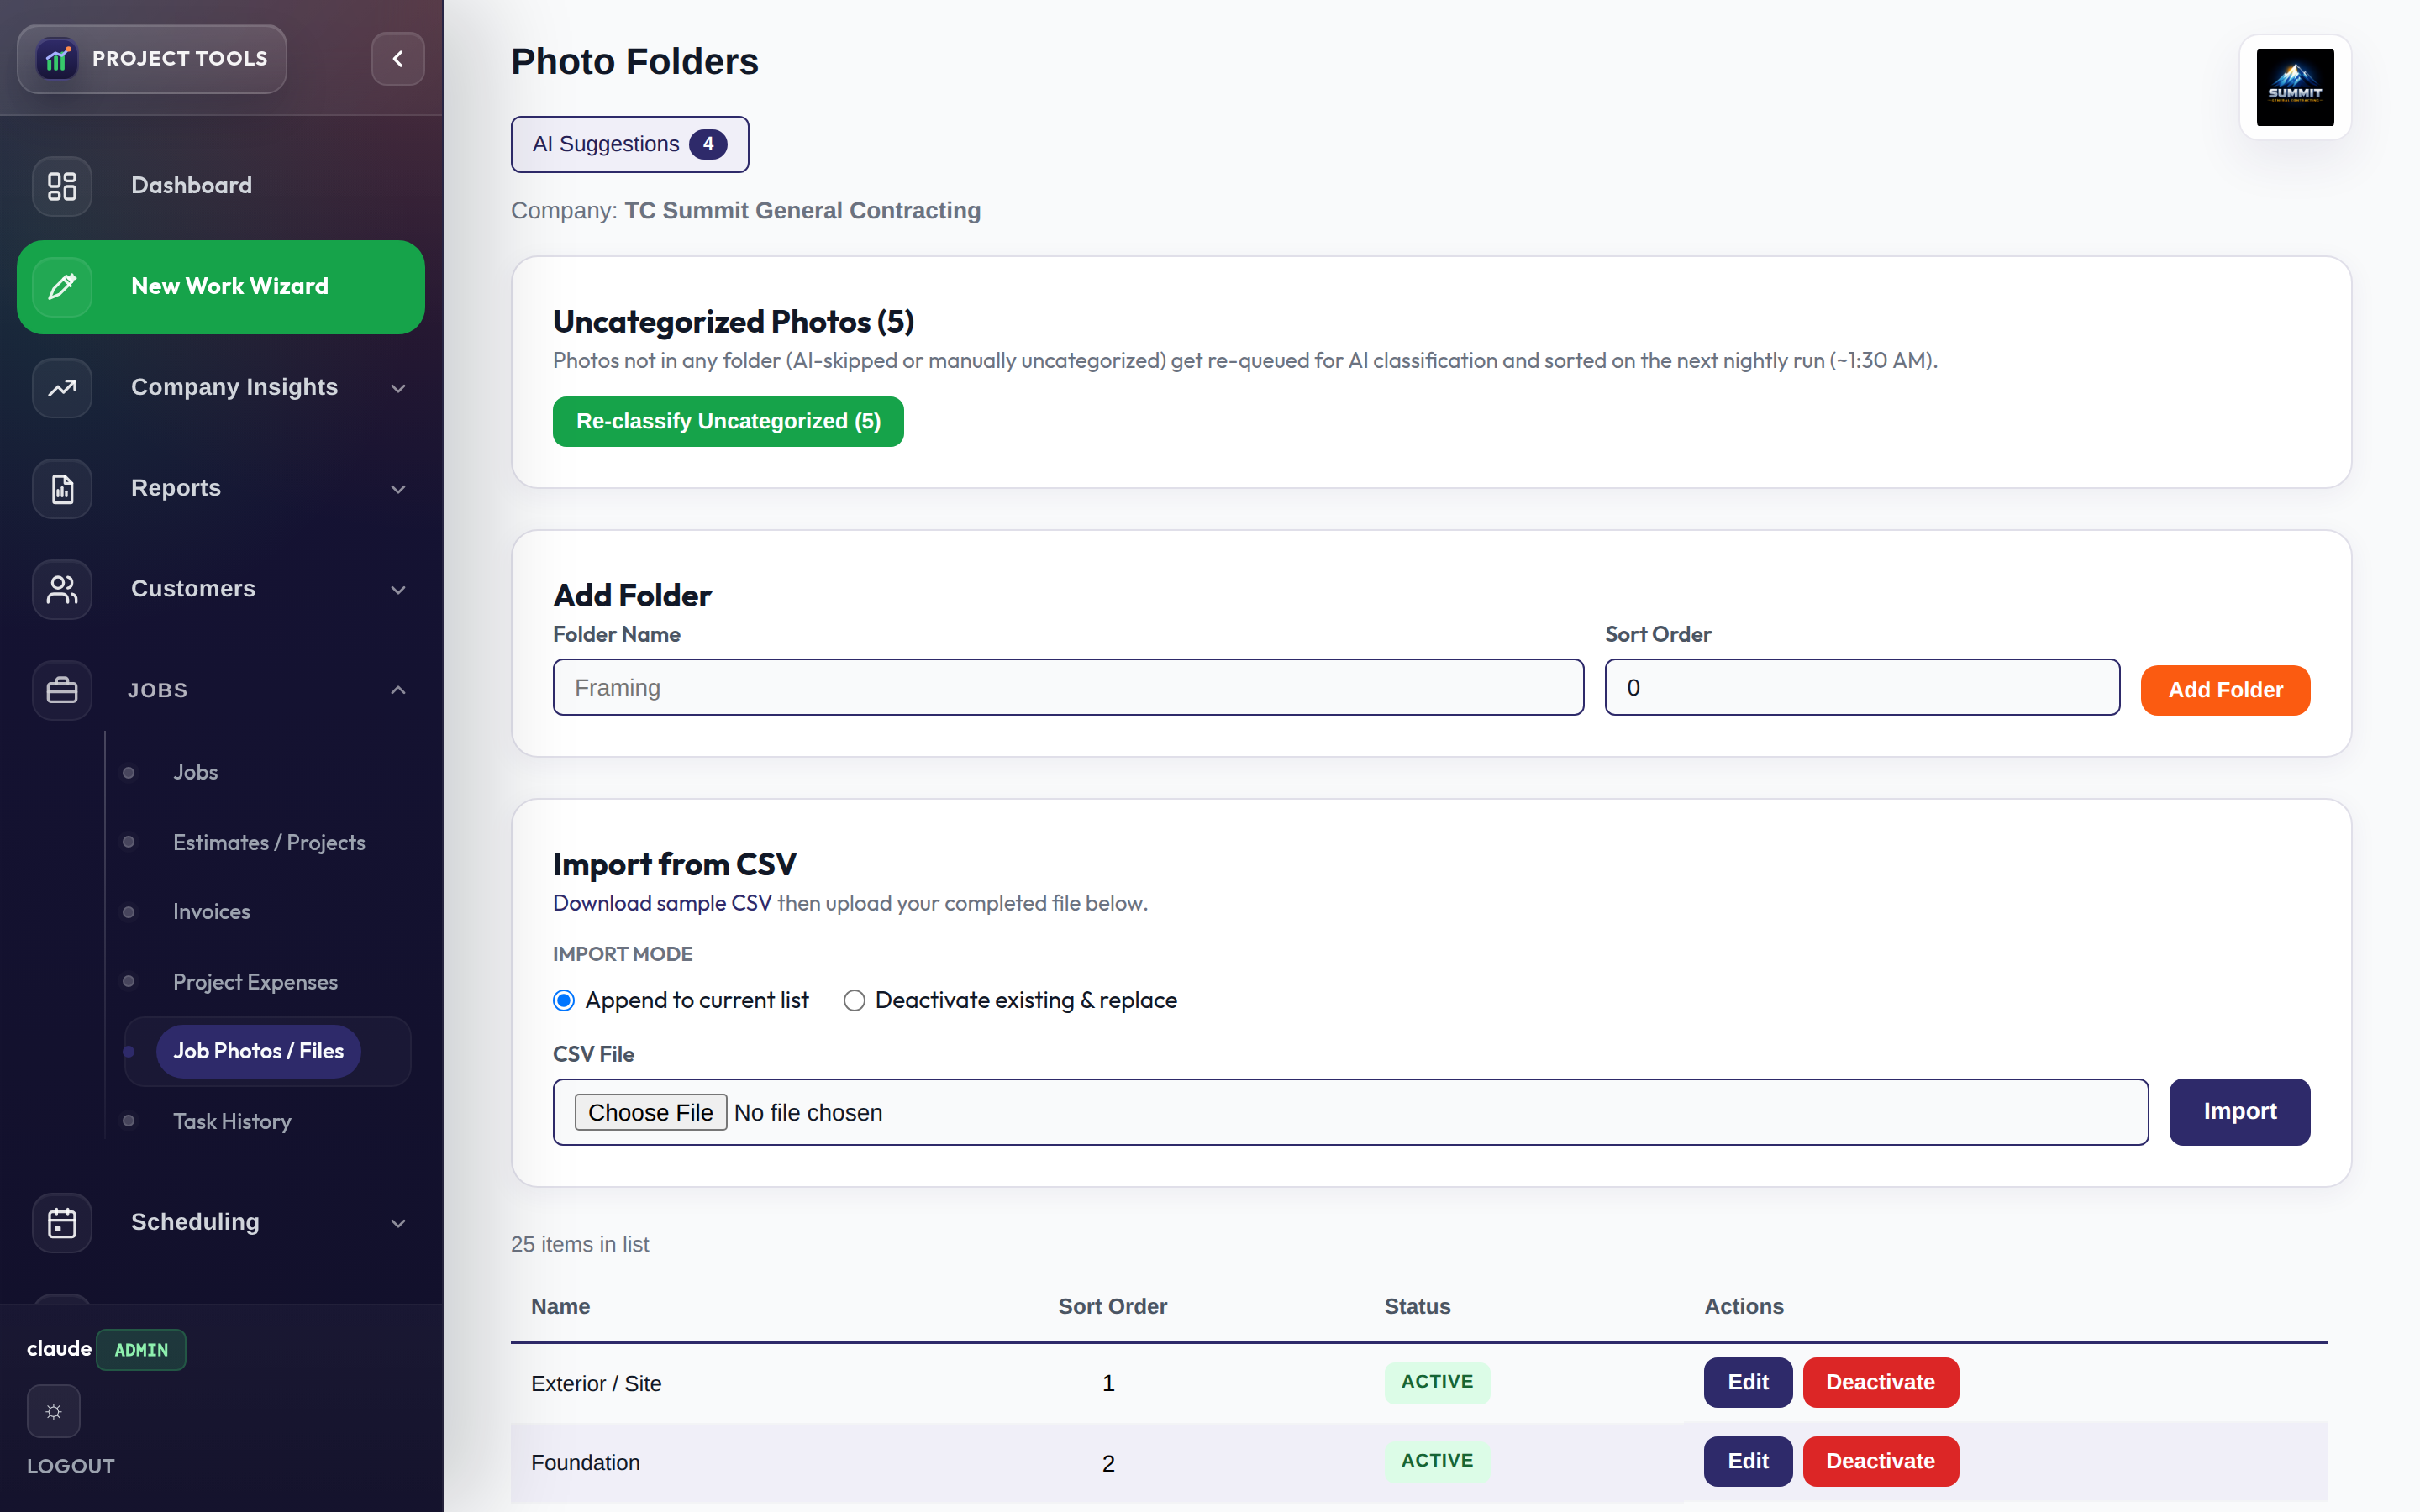Viewport: 2420px width, 1512px height.
Task: Click the Dashboard grid icon
Action: coord(62,186)
